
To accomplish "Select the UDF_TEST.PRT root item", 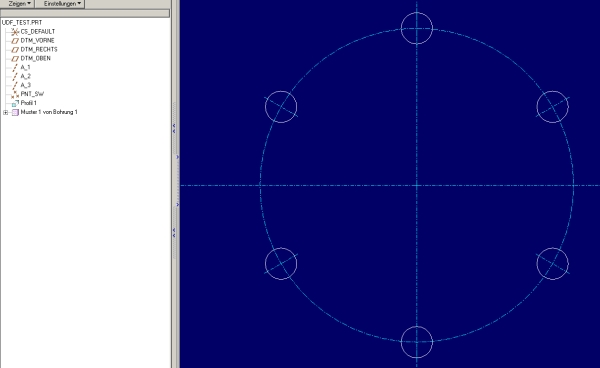I will [x=22, y=23].
